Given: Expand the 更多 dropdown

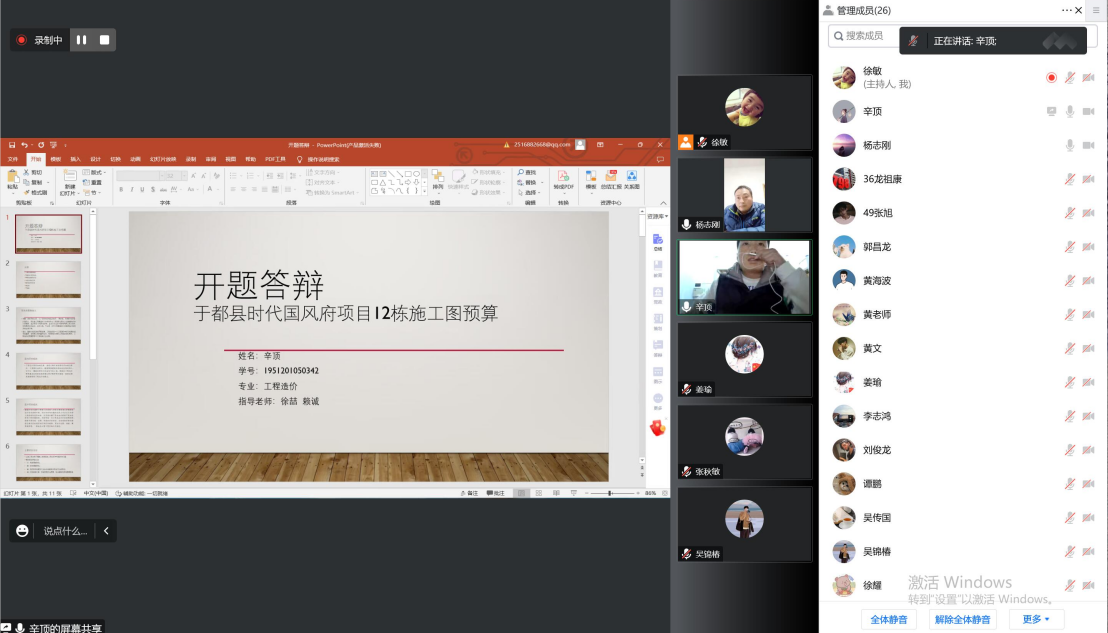Looking at the screenshot, I should (1036, 619).
